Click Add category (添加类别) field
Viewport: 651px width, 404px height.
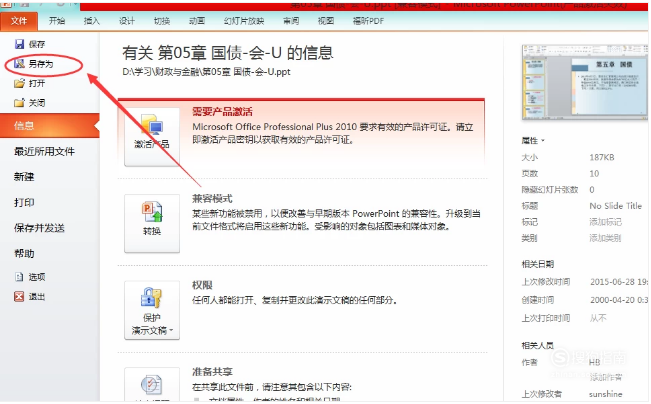605,238
